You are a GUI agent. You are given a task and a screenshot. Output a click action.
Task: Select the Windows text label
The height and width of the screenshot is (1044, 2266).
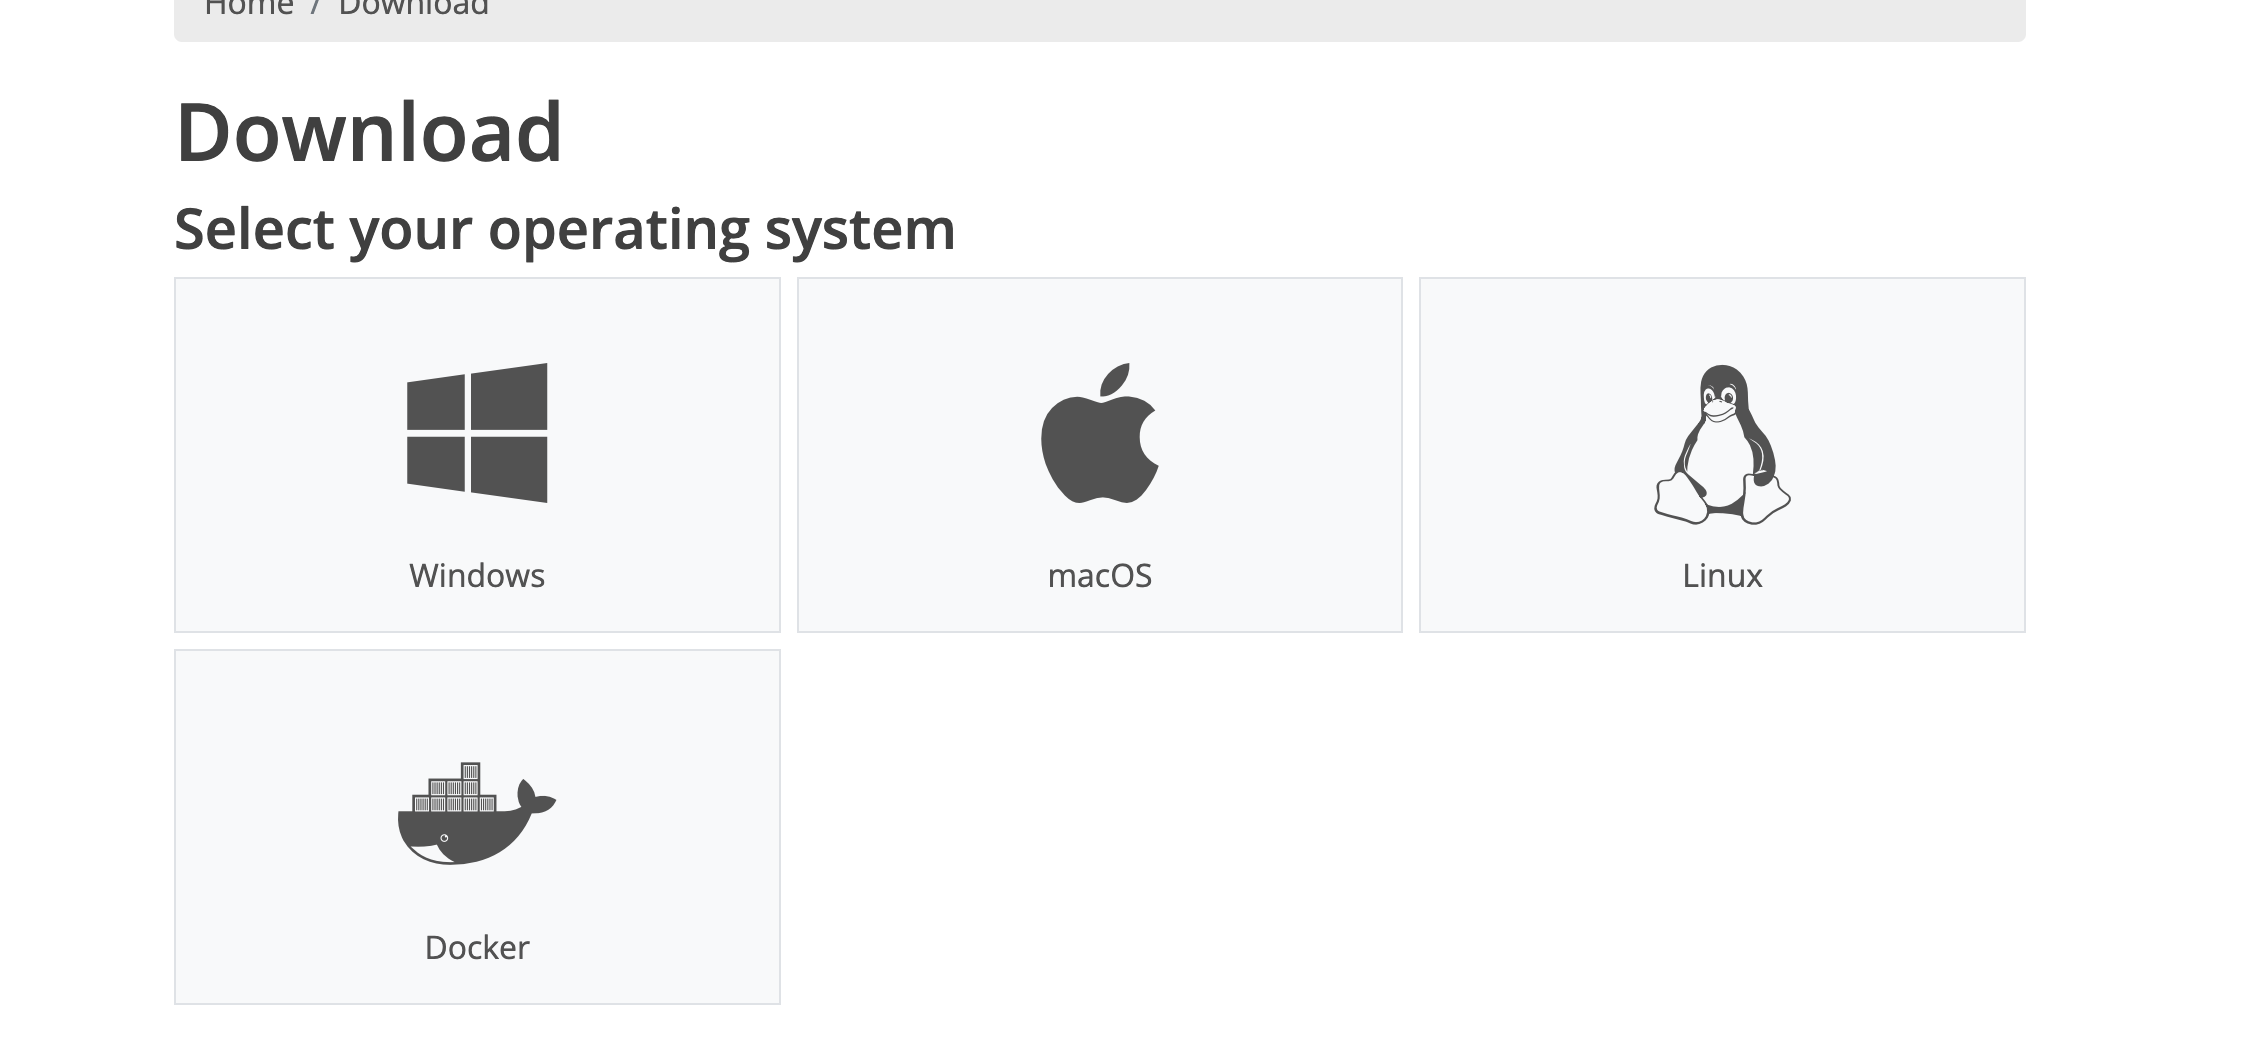(477, 576)
